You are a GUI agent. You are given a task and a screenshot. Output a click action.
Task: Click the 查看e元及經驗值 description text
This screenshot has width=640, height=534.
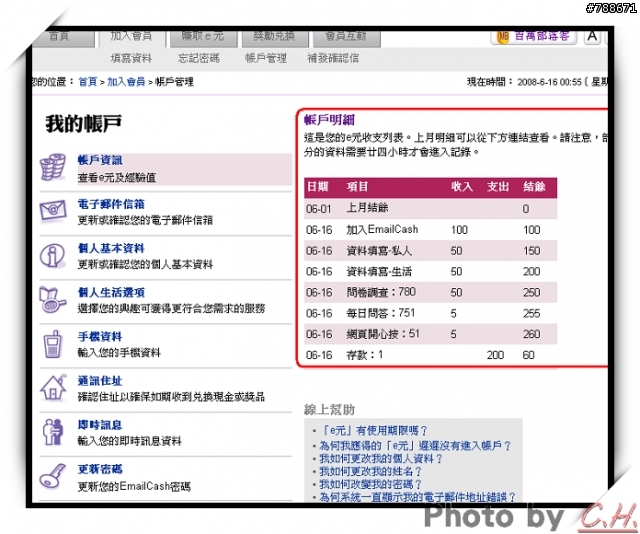117,178
